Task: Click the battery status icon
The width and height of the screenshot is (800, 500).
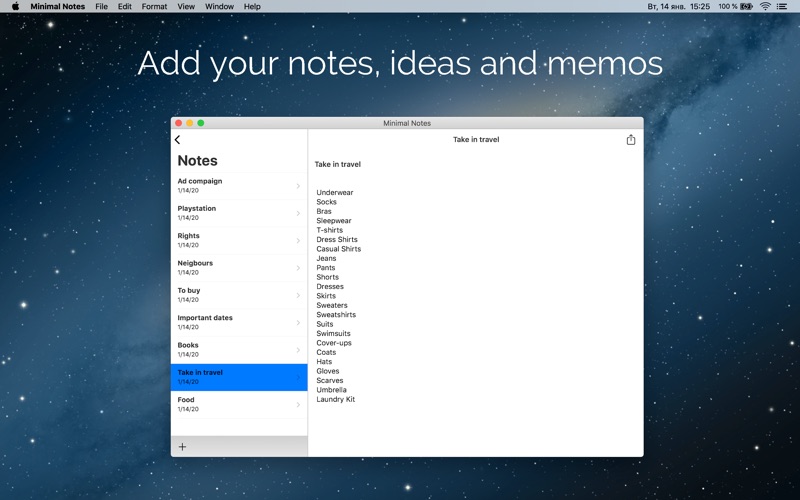Action: pos(746,6)
